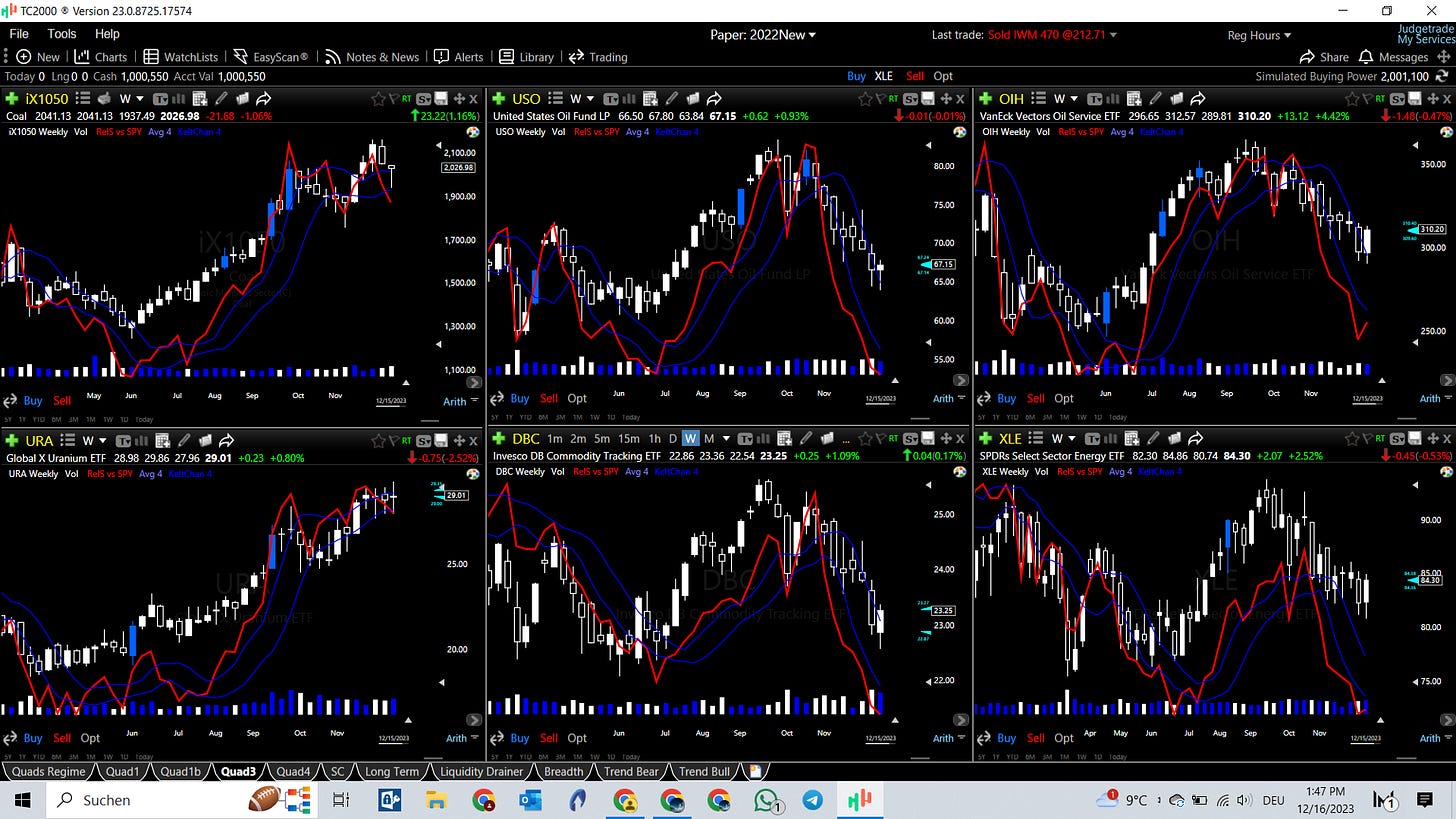This screenshot has width=1456, height=819.
Task: Select the 5m timeframe in DBC chart
Action: tap(602, 439)
